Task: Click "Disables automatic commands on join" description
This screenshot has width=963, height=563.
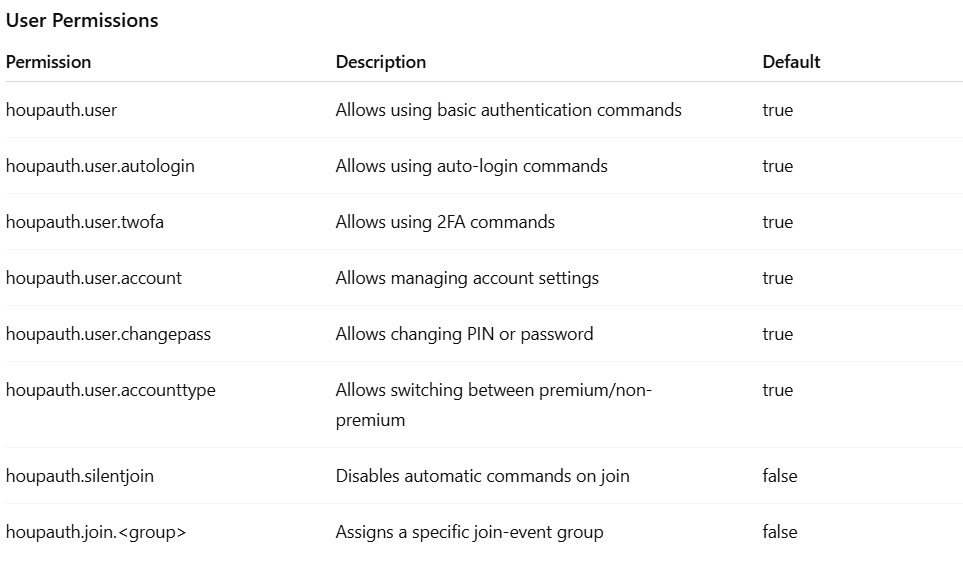Action: (x=482, y=476)
